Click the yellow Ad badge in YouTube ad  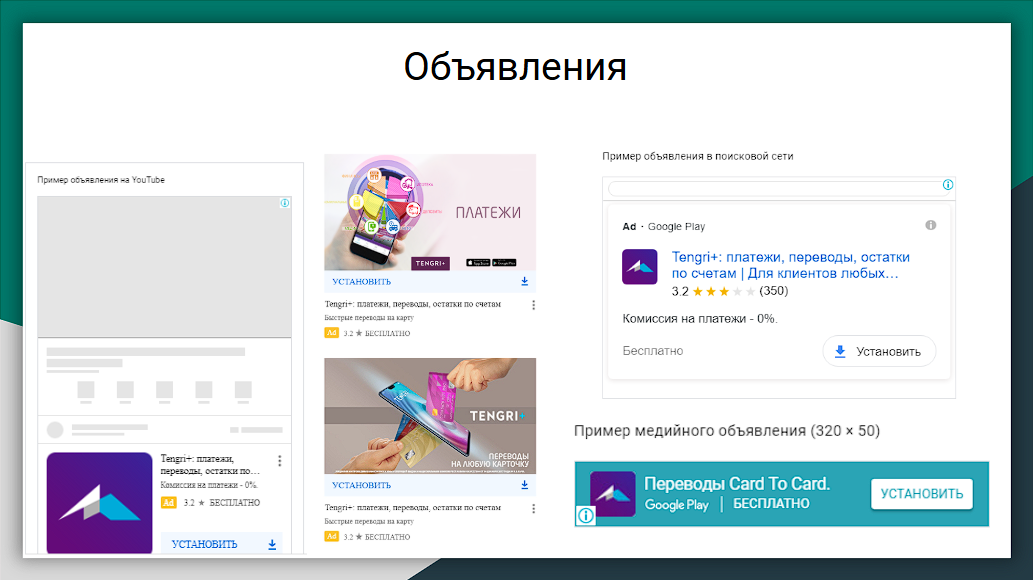pos(169,502)
